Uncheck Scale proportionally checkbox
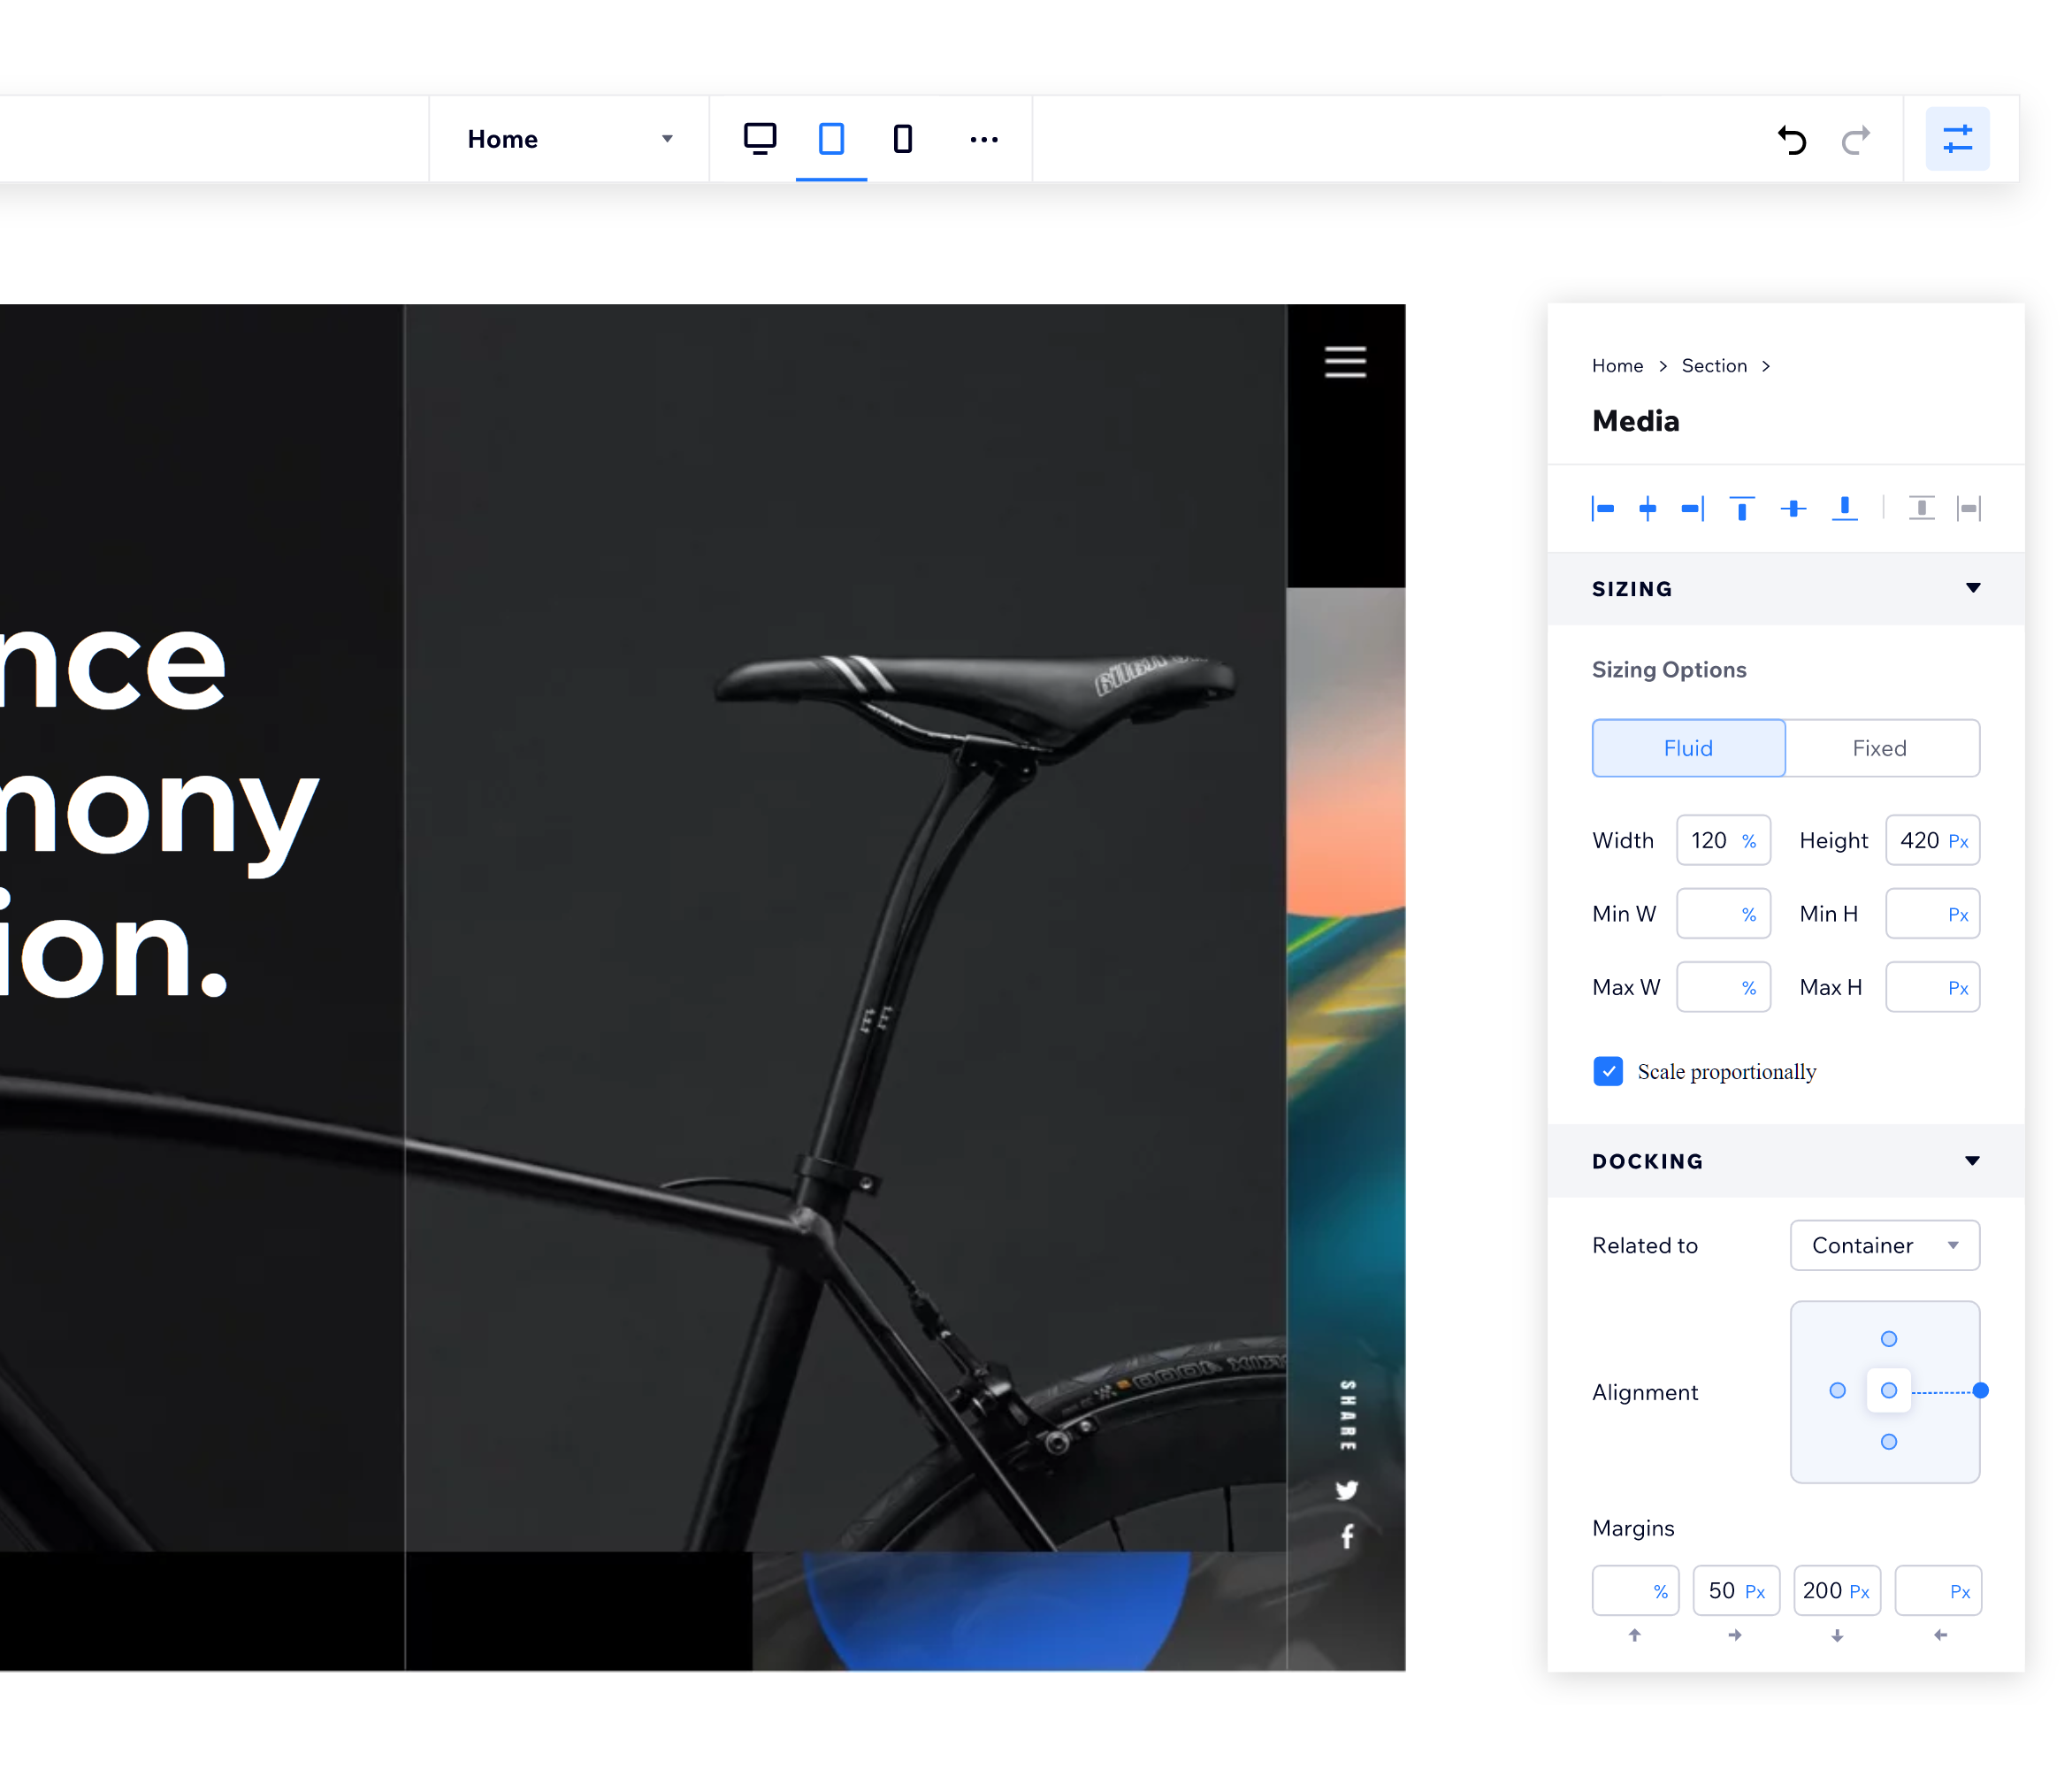Screen dimensions: 2072x1769 [x=1607, y=1071]
